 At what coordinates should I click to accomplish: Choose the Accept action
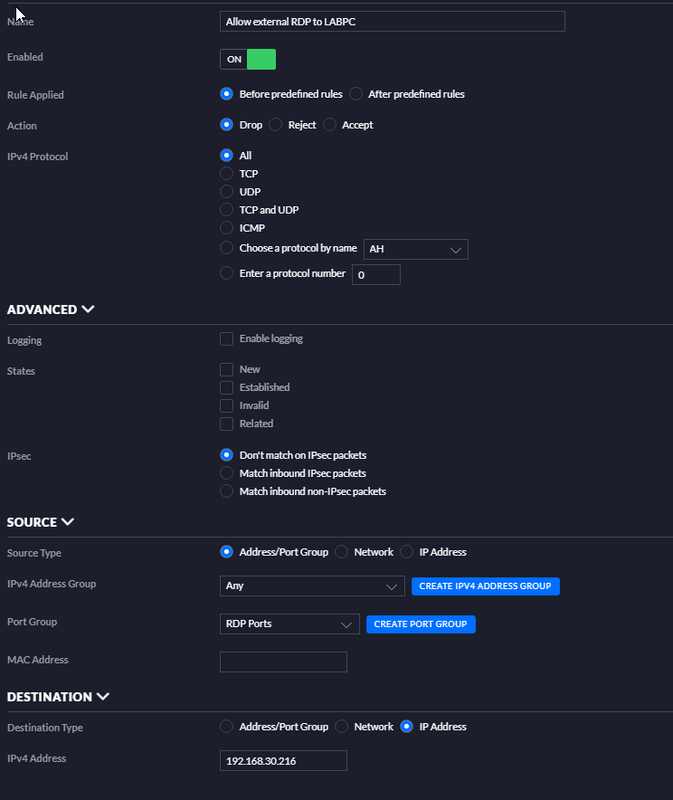point(330,125)
